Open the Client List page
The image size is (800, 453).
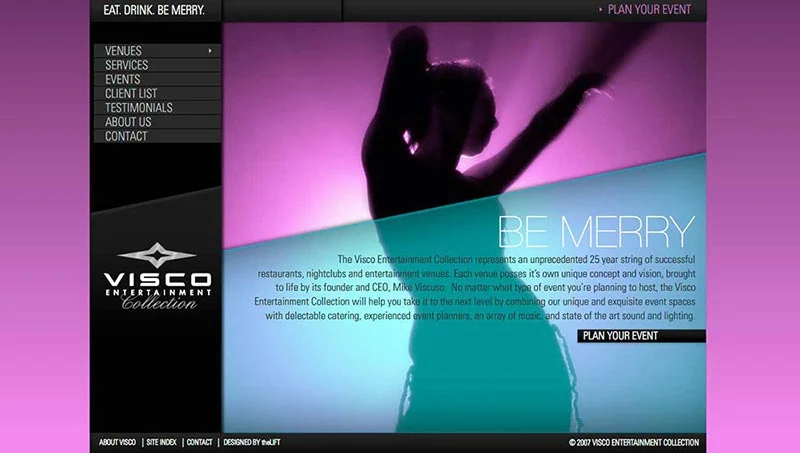pos(157,93)
